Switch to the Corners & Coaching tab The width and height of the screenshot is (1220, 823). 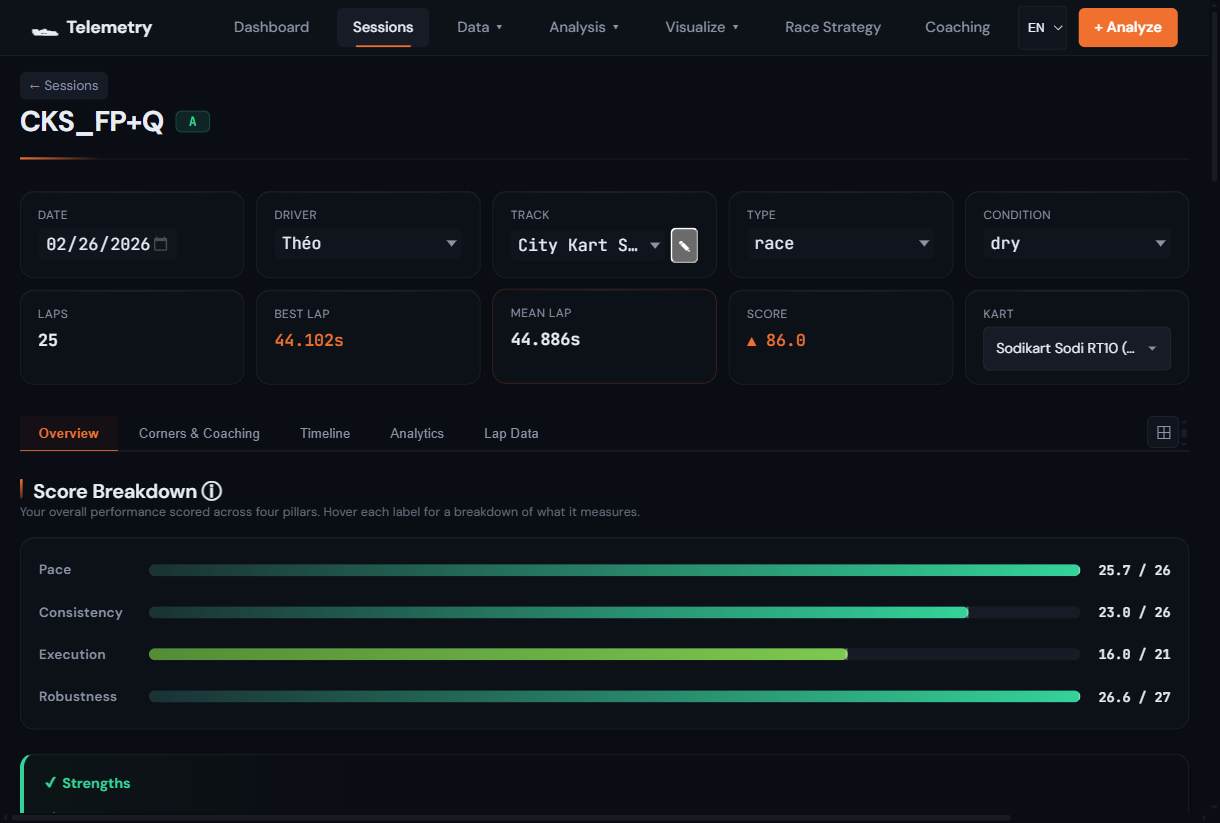point(199,433)
